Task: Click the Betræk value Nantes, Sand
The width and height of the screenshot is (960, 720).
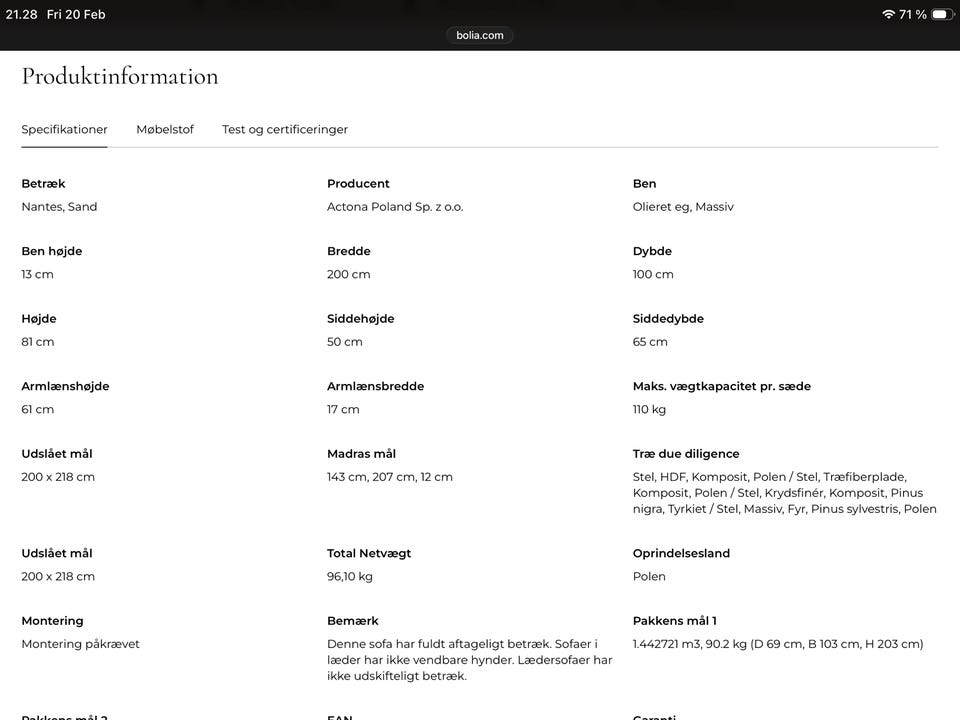Action: pos(59,207)
